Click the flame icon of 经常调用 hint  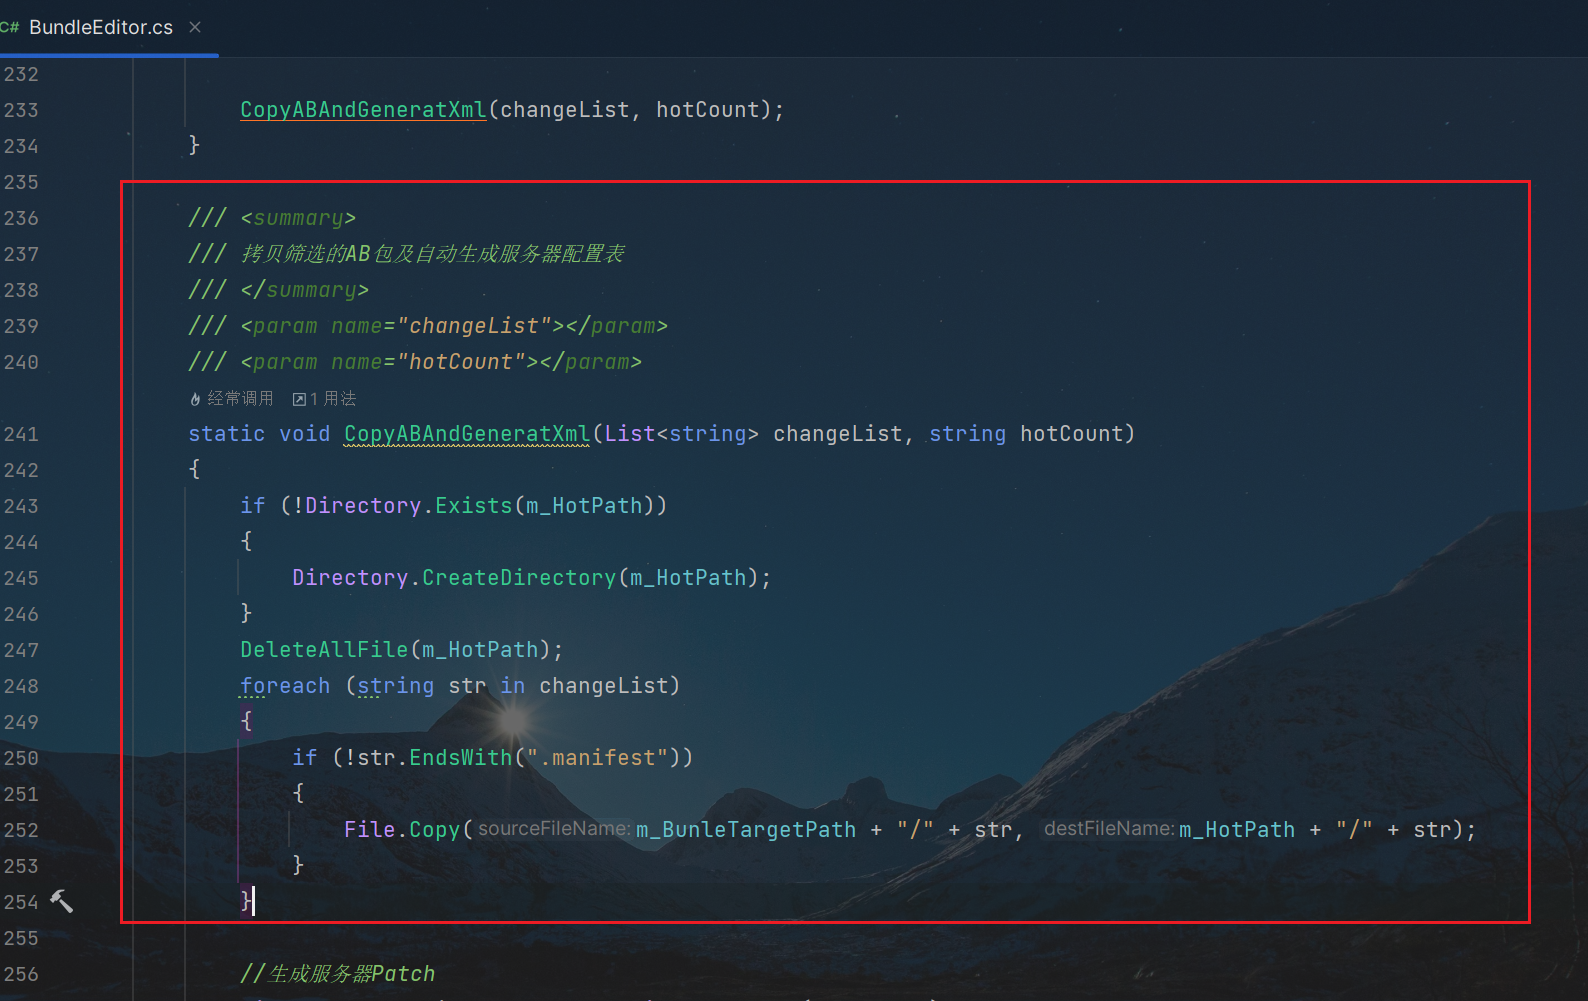click(x=195, y=399)
